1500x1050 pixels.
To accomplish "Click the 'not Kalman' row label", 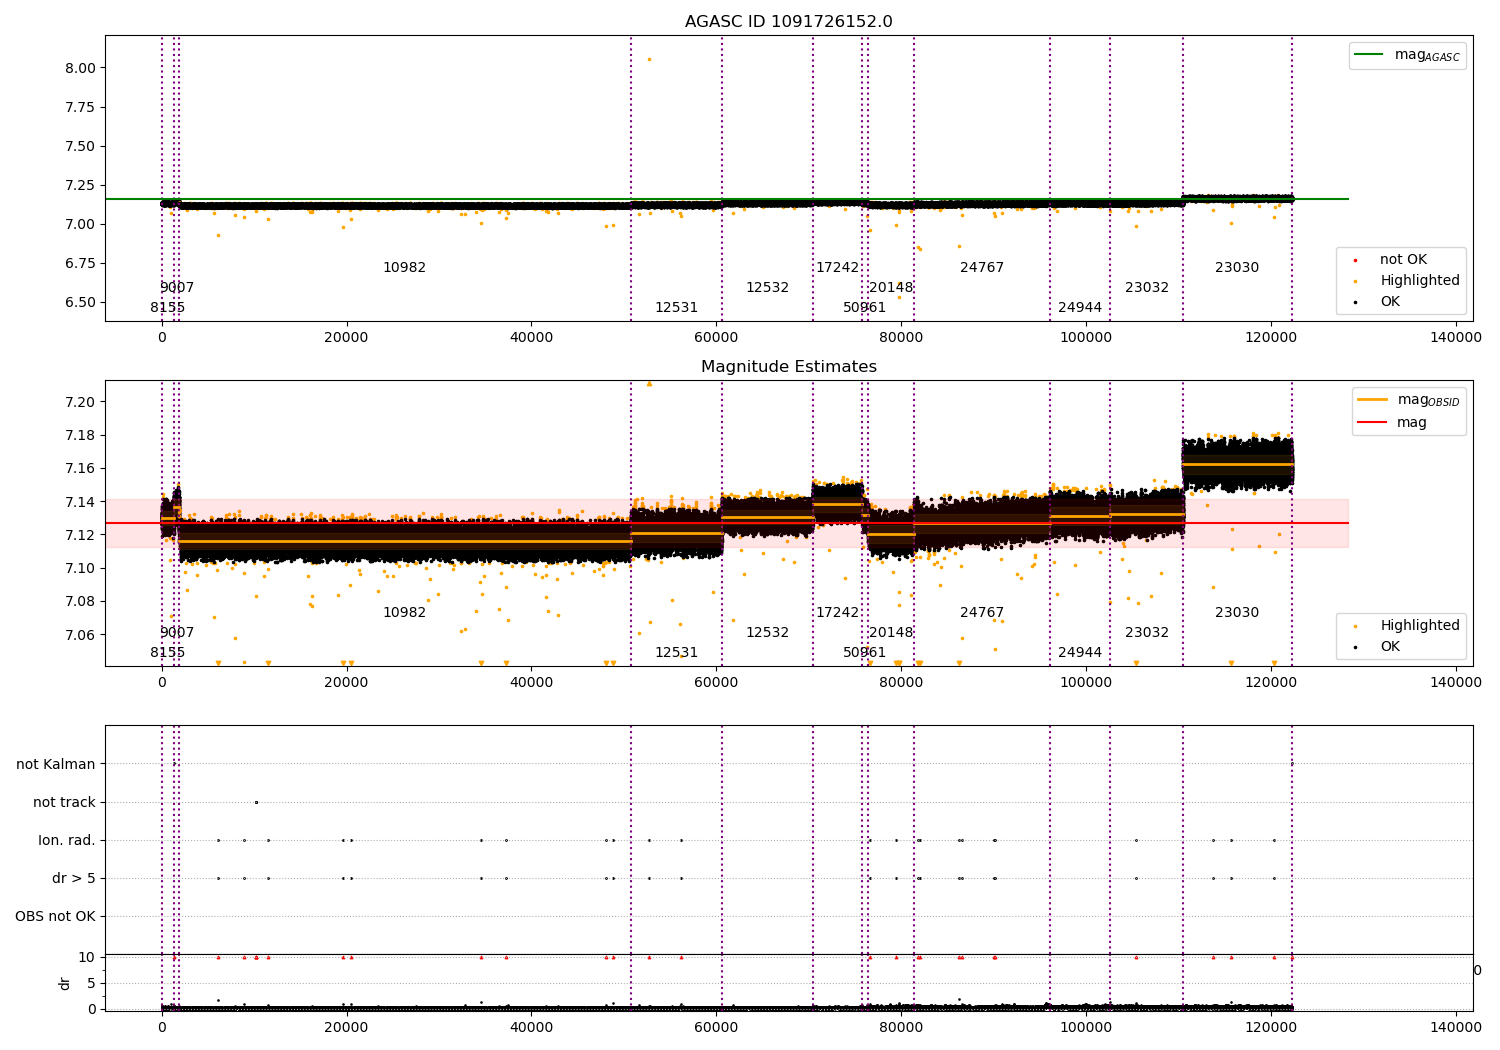I will (56, 764).
